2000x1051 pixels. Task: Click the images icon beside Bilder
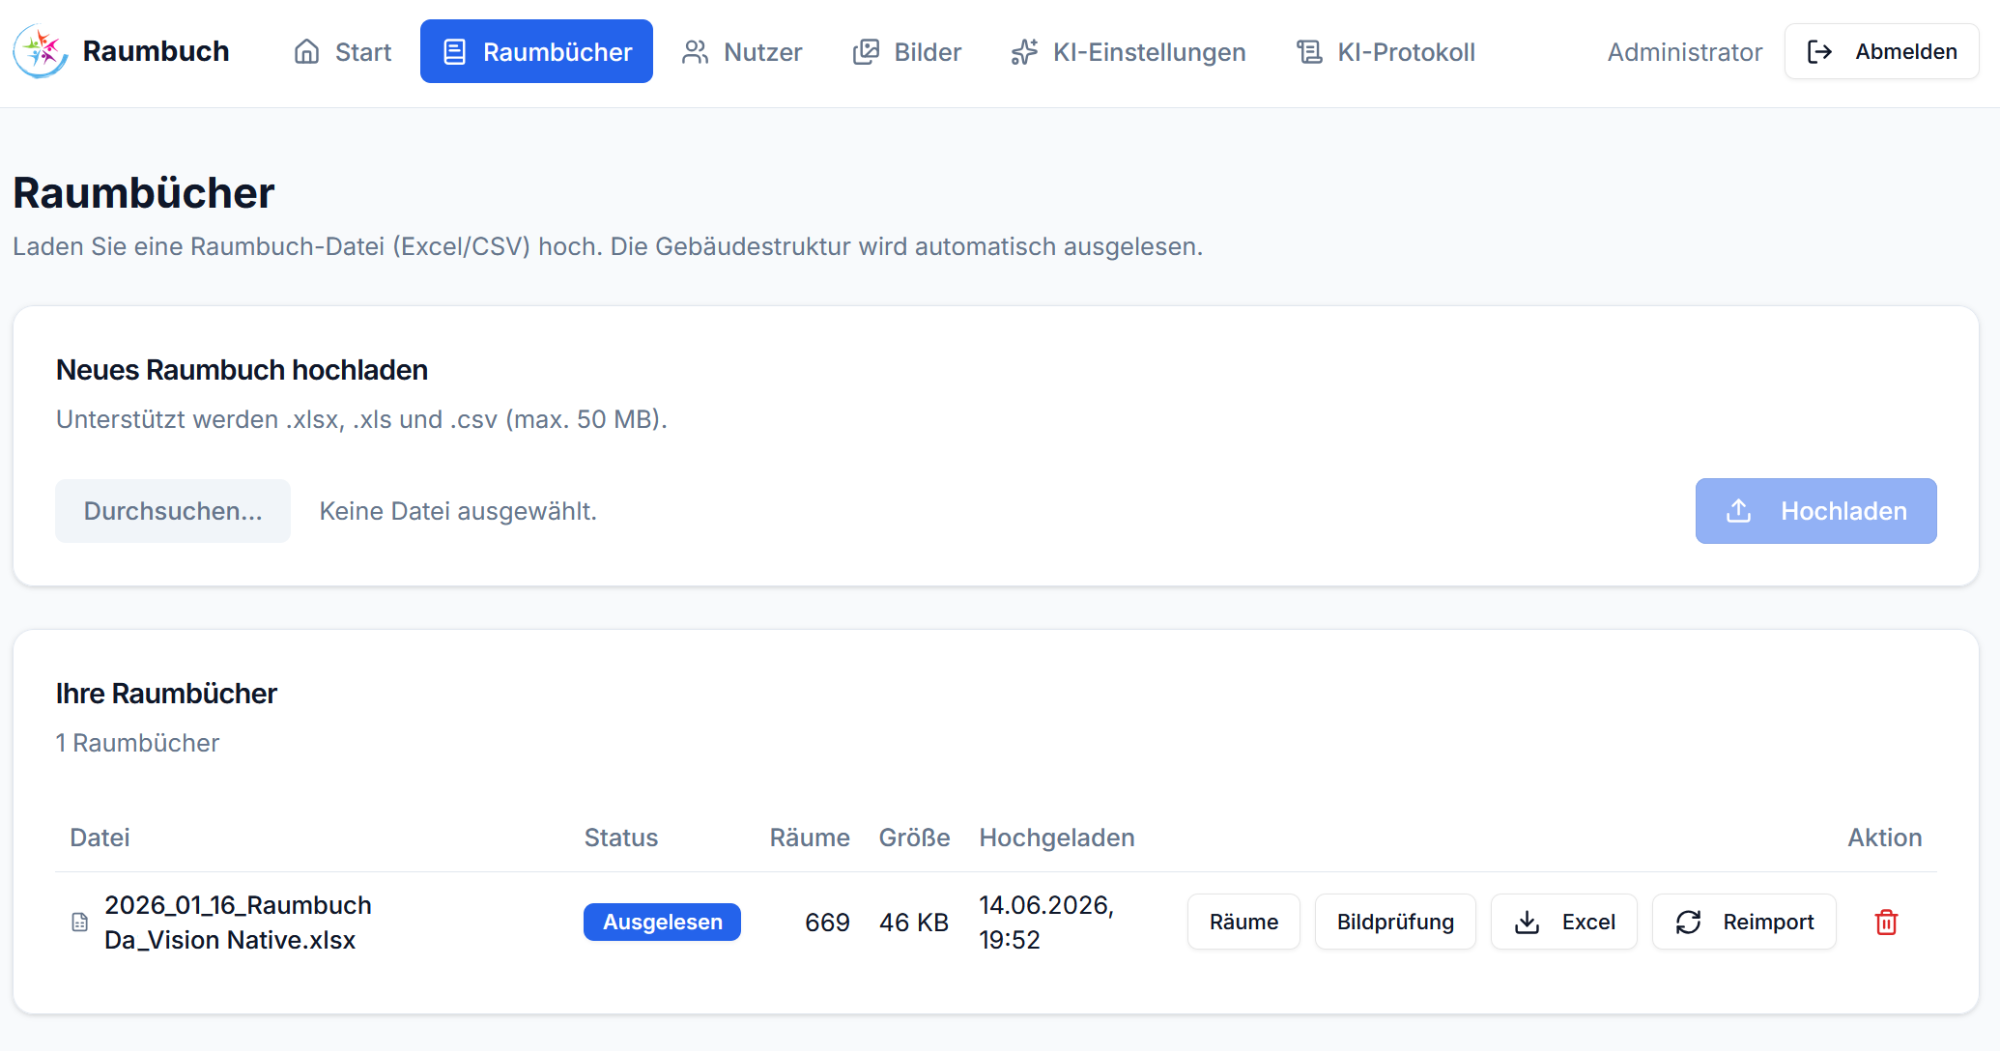866,52
